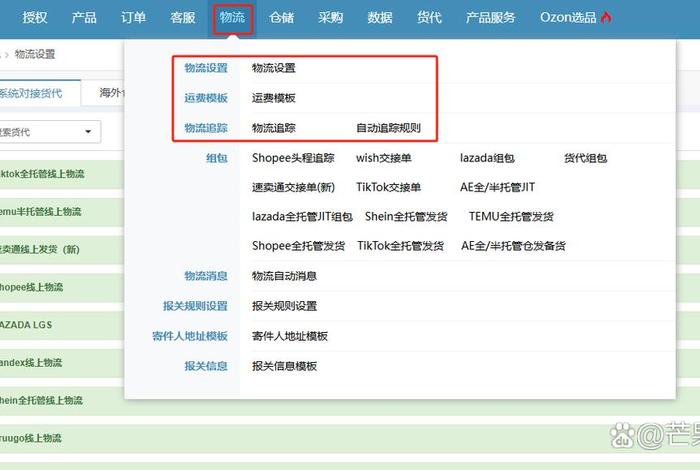Image resolution: width=700 pixels, height=470 pixels.
Task: Open Shopee头程追踪 link
Action: [x=293, y=158]
